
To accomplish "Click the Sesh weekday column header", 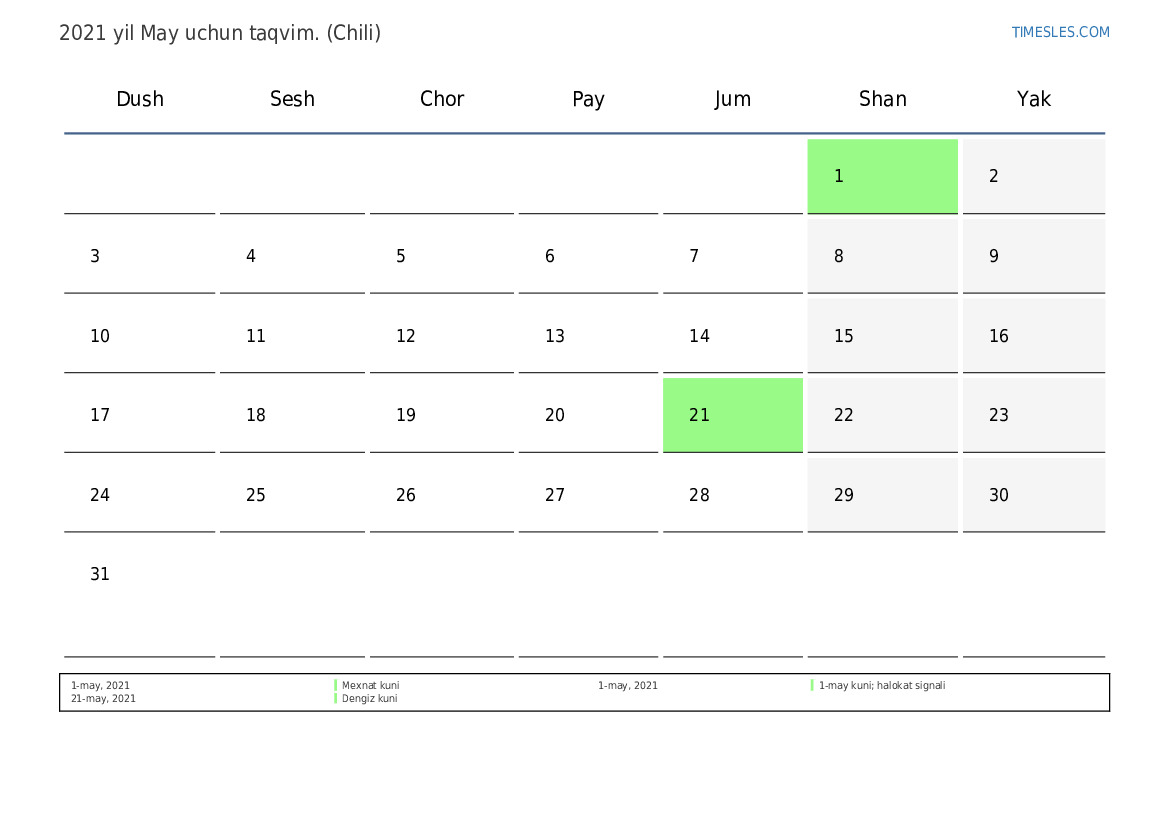I will [x=292, y=99].
